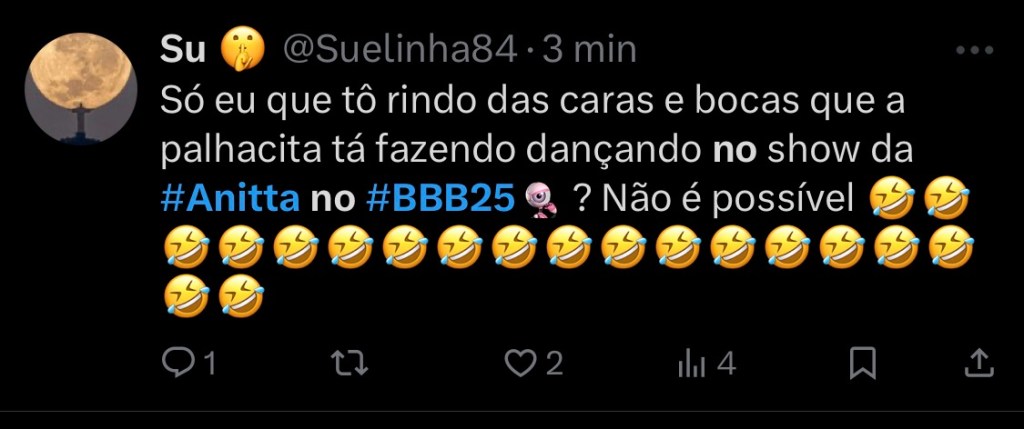Click the like count number 2
The width and height of the screenshot is (1024, 429).
click(x=554, y=364)
